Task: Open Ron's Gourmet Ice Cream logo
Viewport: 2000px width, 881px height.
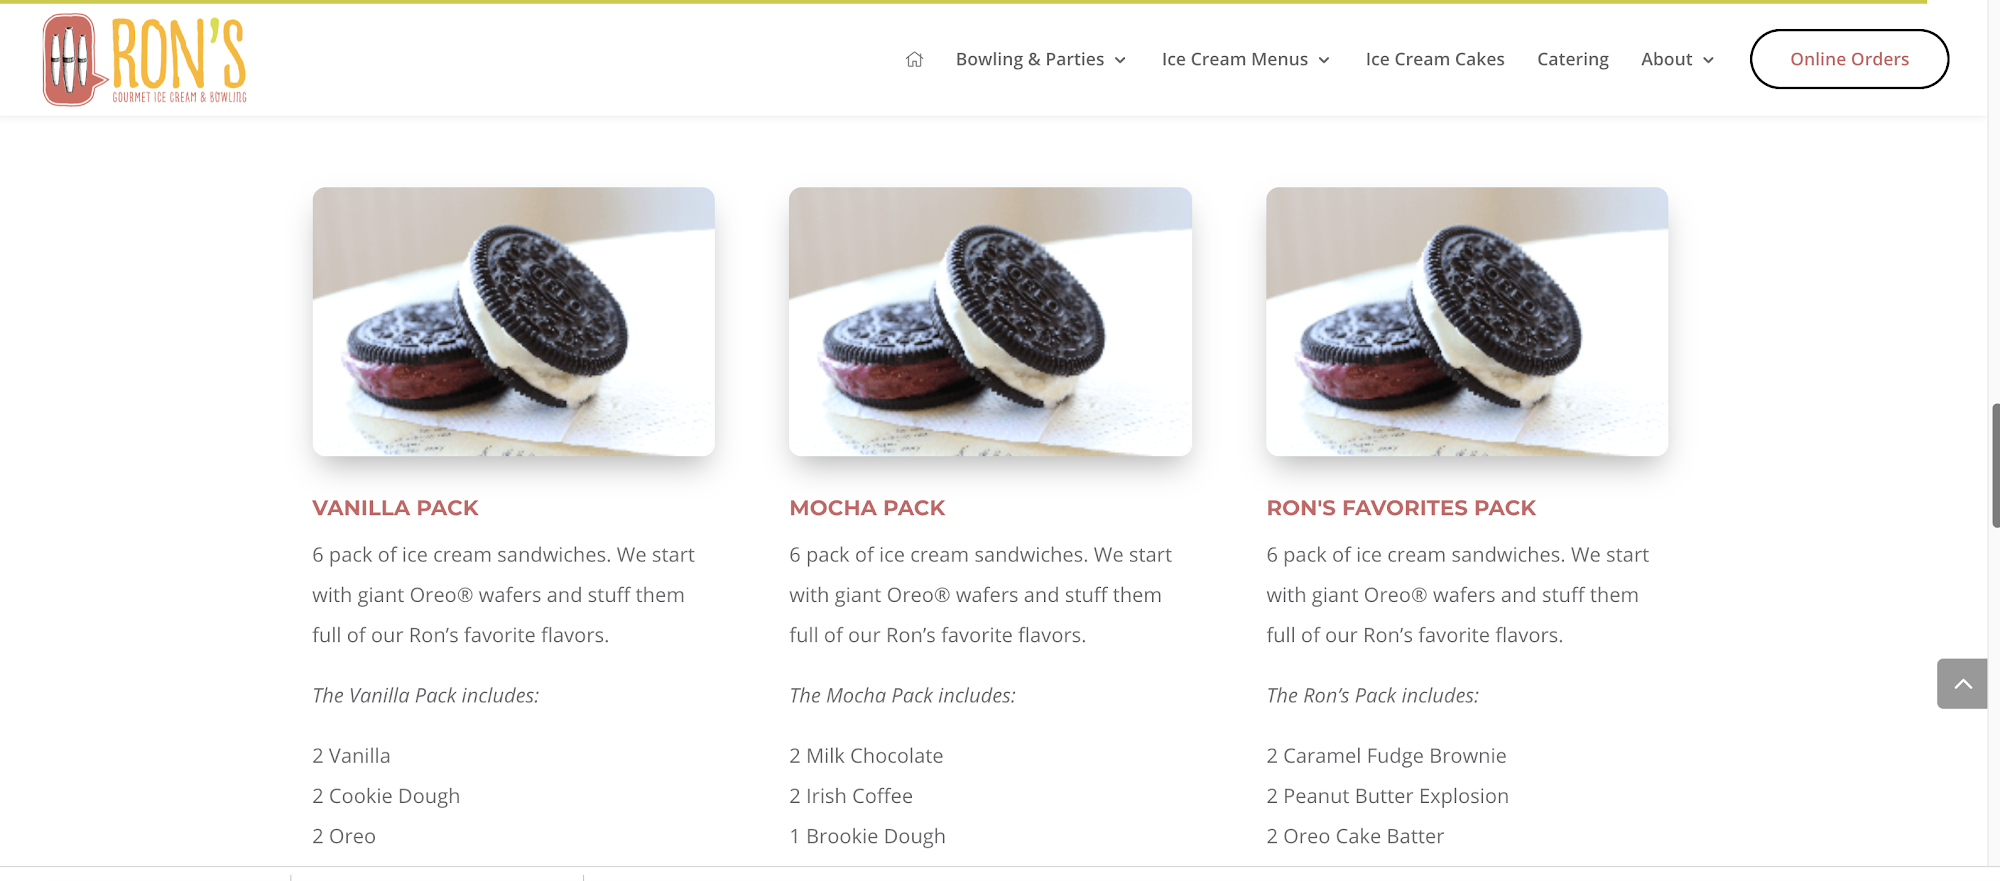Action: pyautogui.click(x=145, y=59)
